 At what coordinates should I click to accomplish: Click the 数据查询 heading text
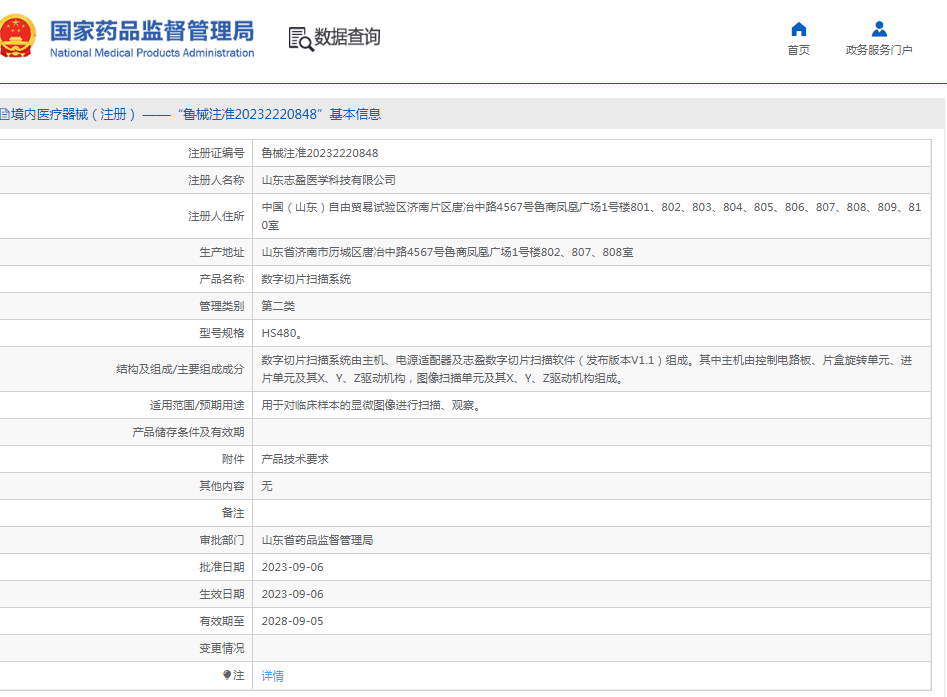click(347, 37)
